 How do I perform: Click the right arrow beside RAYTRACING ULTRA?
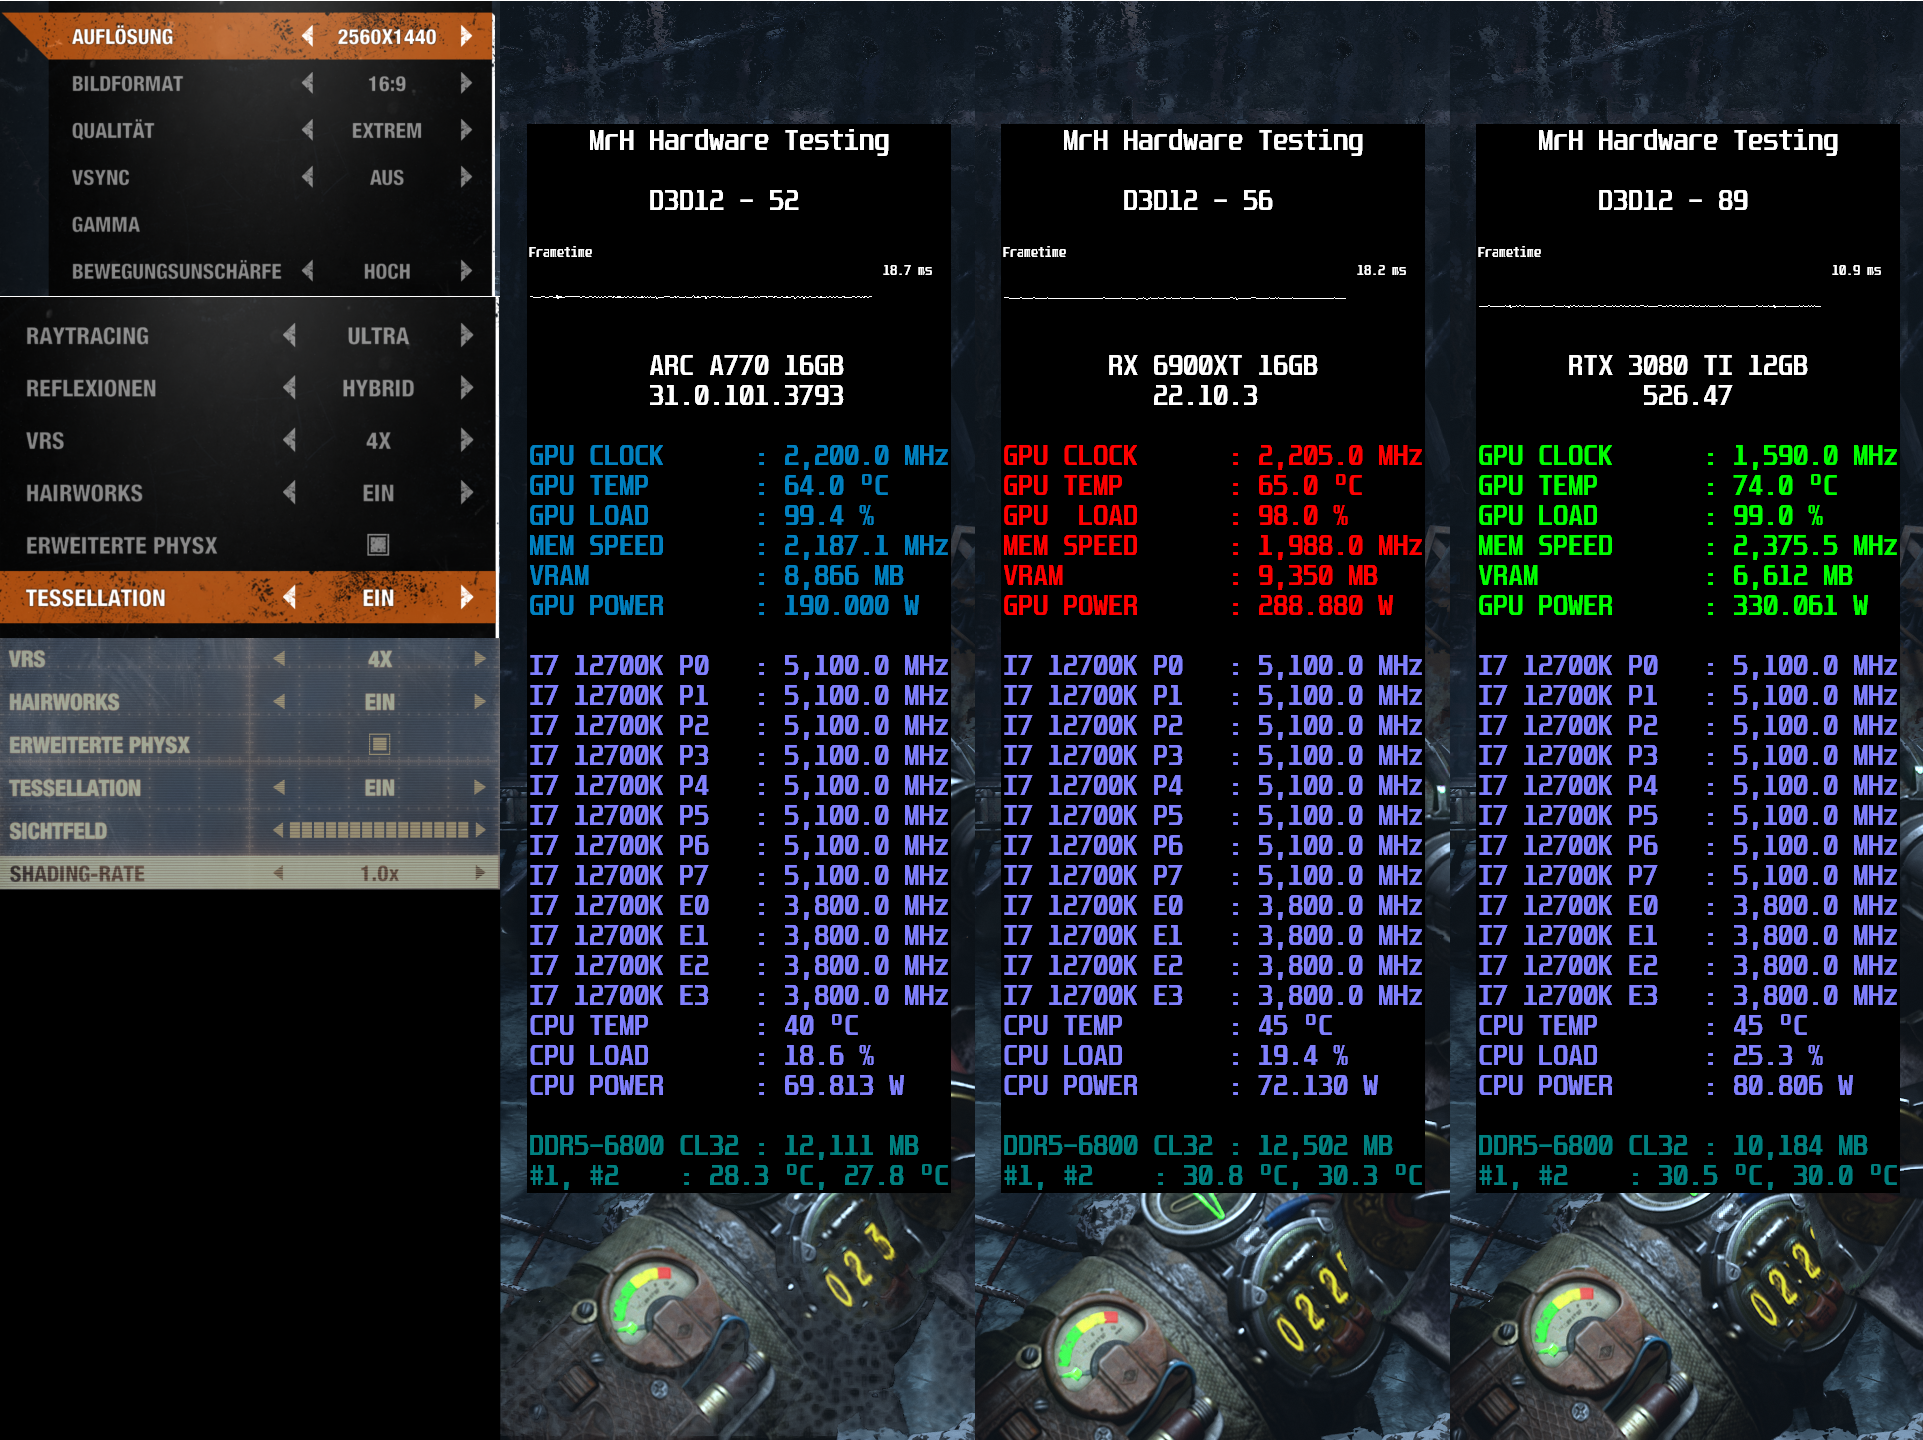click(x=465, y=336)
